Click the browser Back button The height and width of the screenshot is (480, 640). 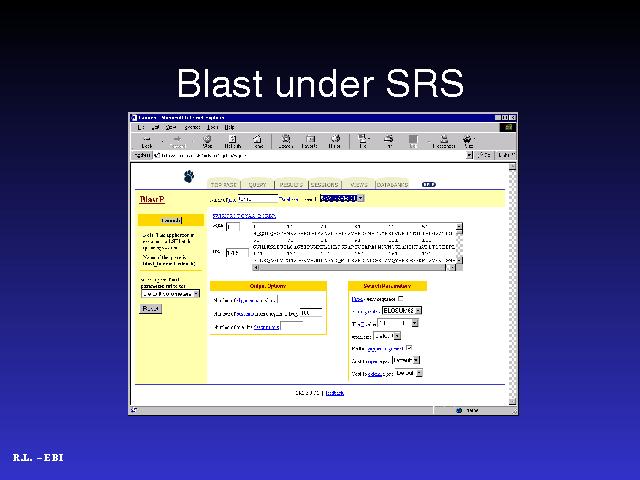tap(146, 141)
